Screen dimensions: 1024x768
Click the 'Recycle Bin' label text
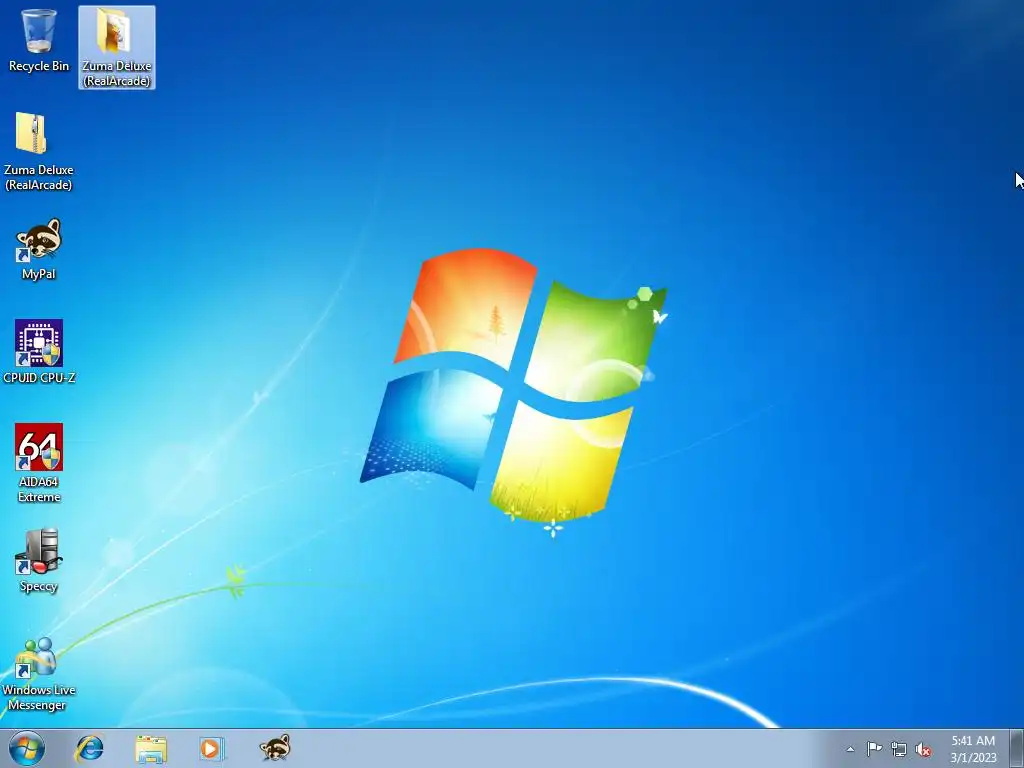tap(39, 66)
